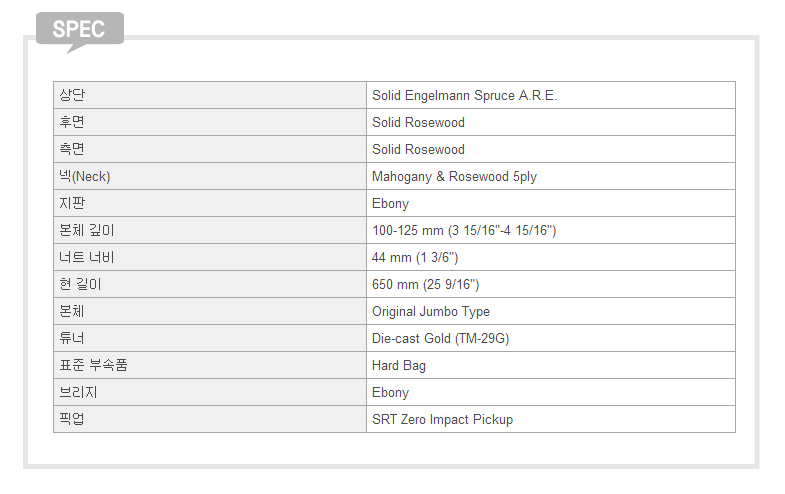
Task: Click the 후면 row label
Action: click(x=73, y=122)
